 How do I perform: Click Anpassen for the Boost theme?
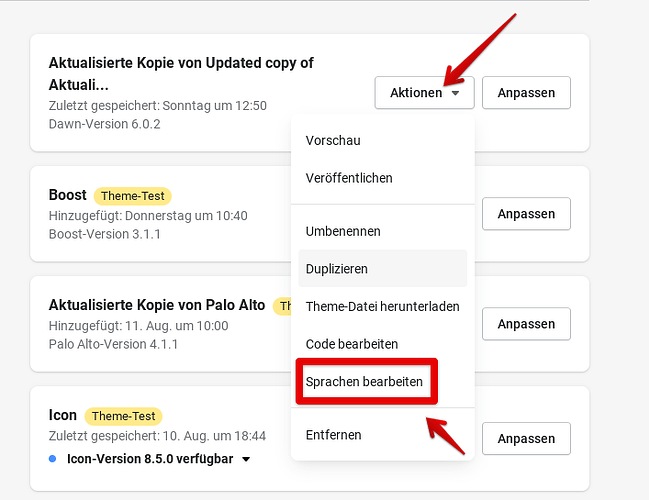526,214
